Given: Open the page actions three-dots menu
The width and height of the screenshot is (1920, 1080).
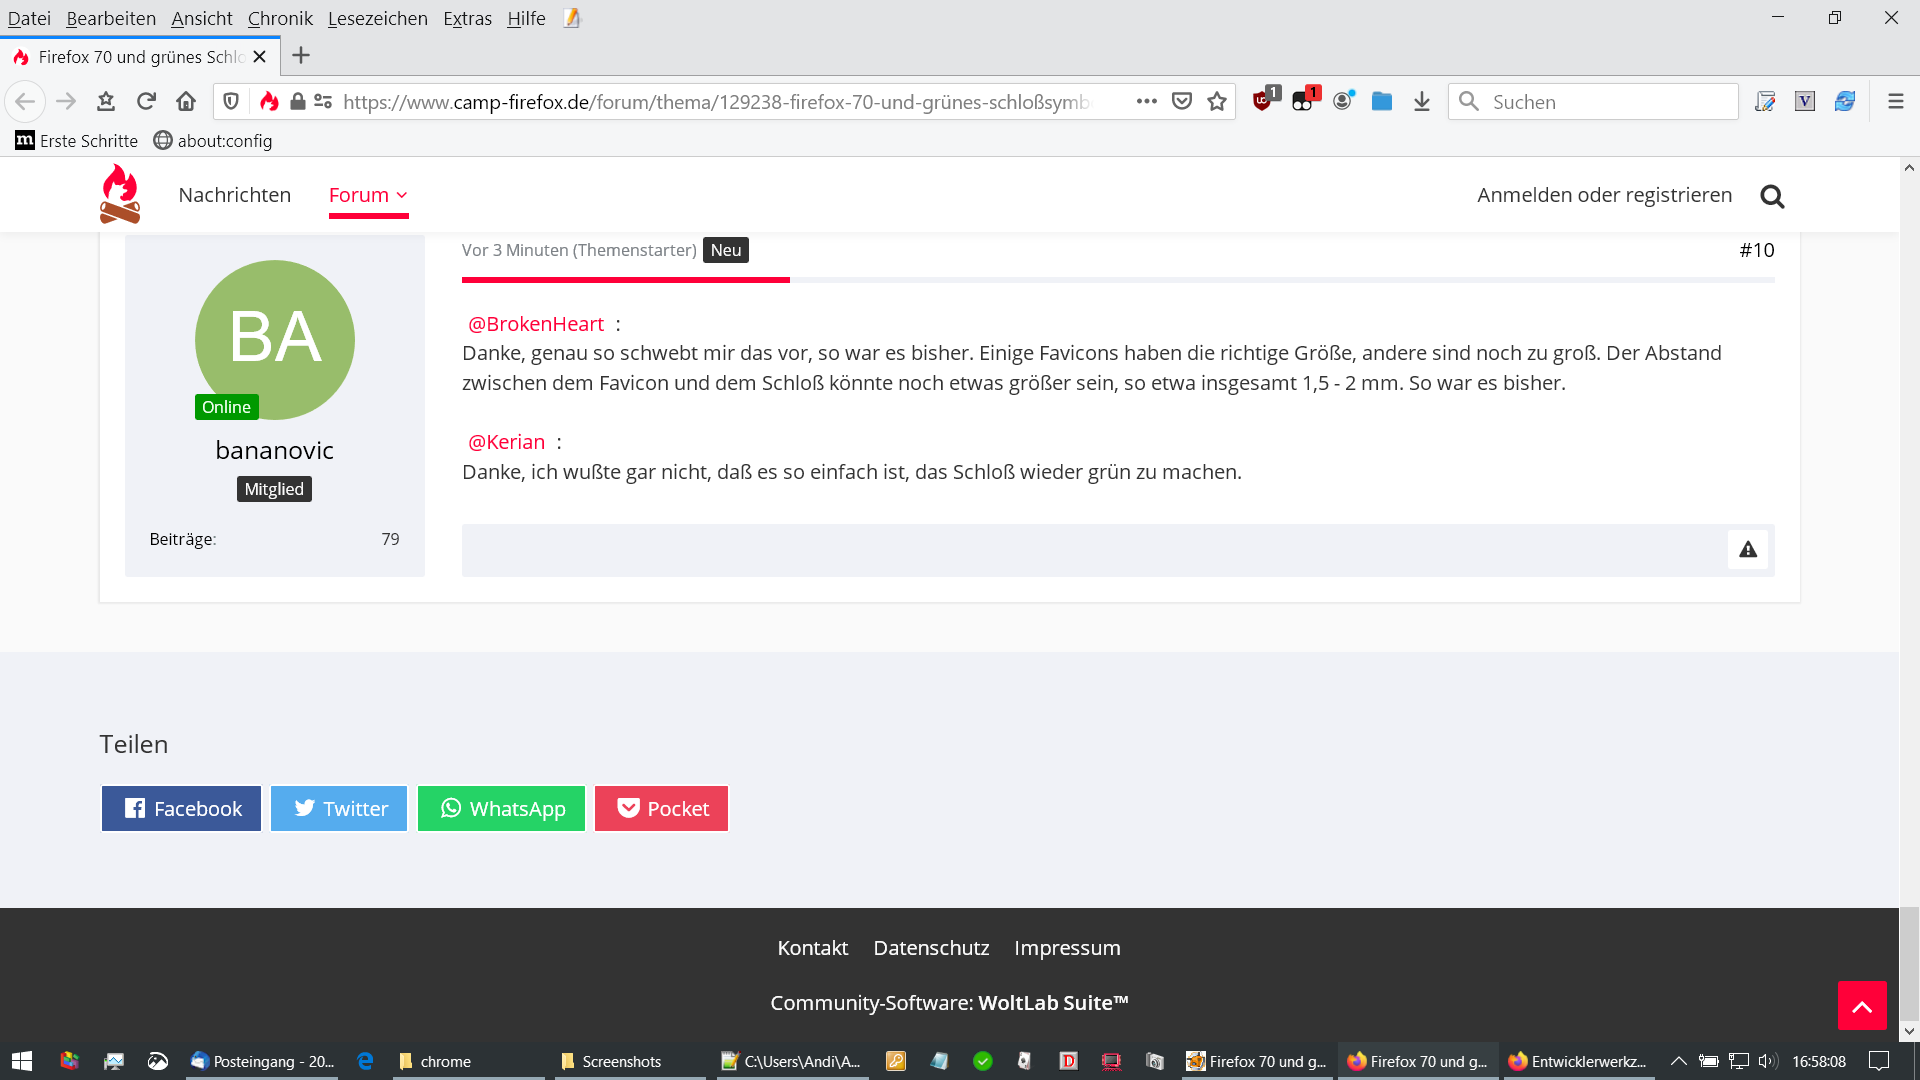Looking at the screenshot, I should pos(1146,101).
